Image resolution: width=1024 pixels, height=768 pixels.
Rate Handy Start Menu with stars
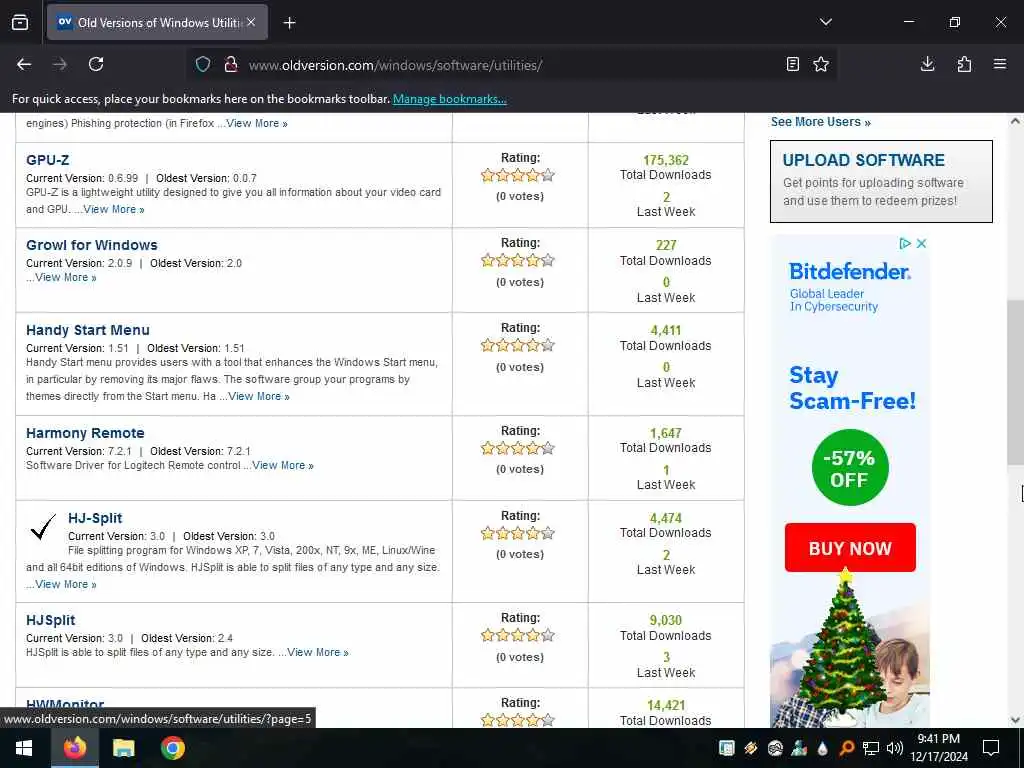pos(518,345)
